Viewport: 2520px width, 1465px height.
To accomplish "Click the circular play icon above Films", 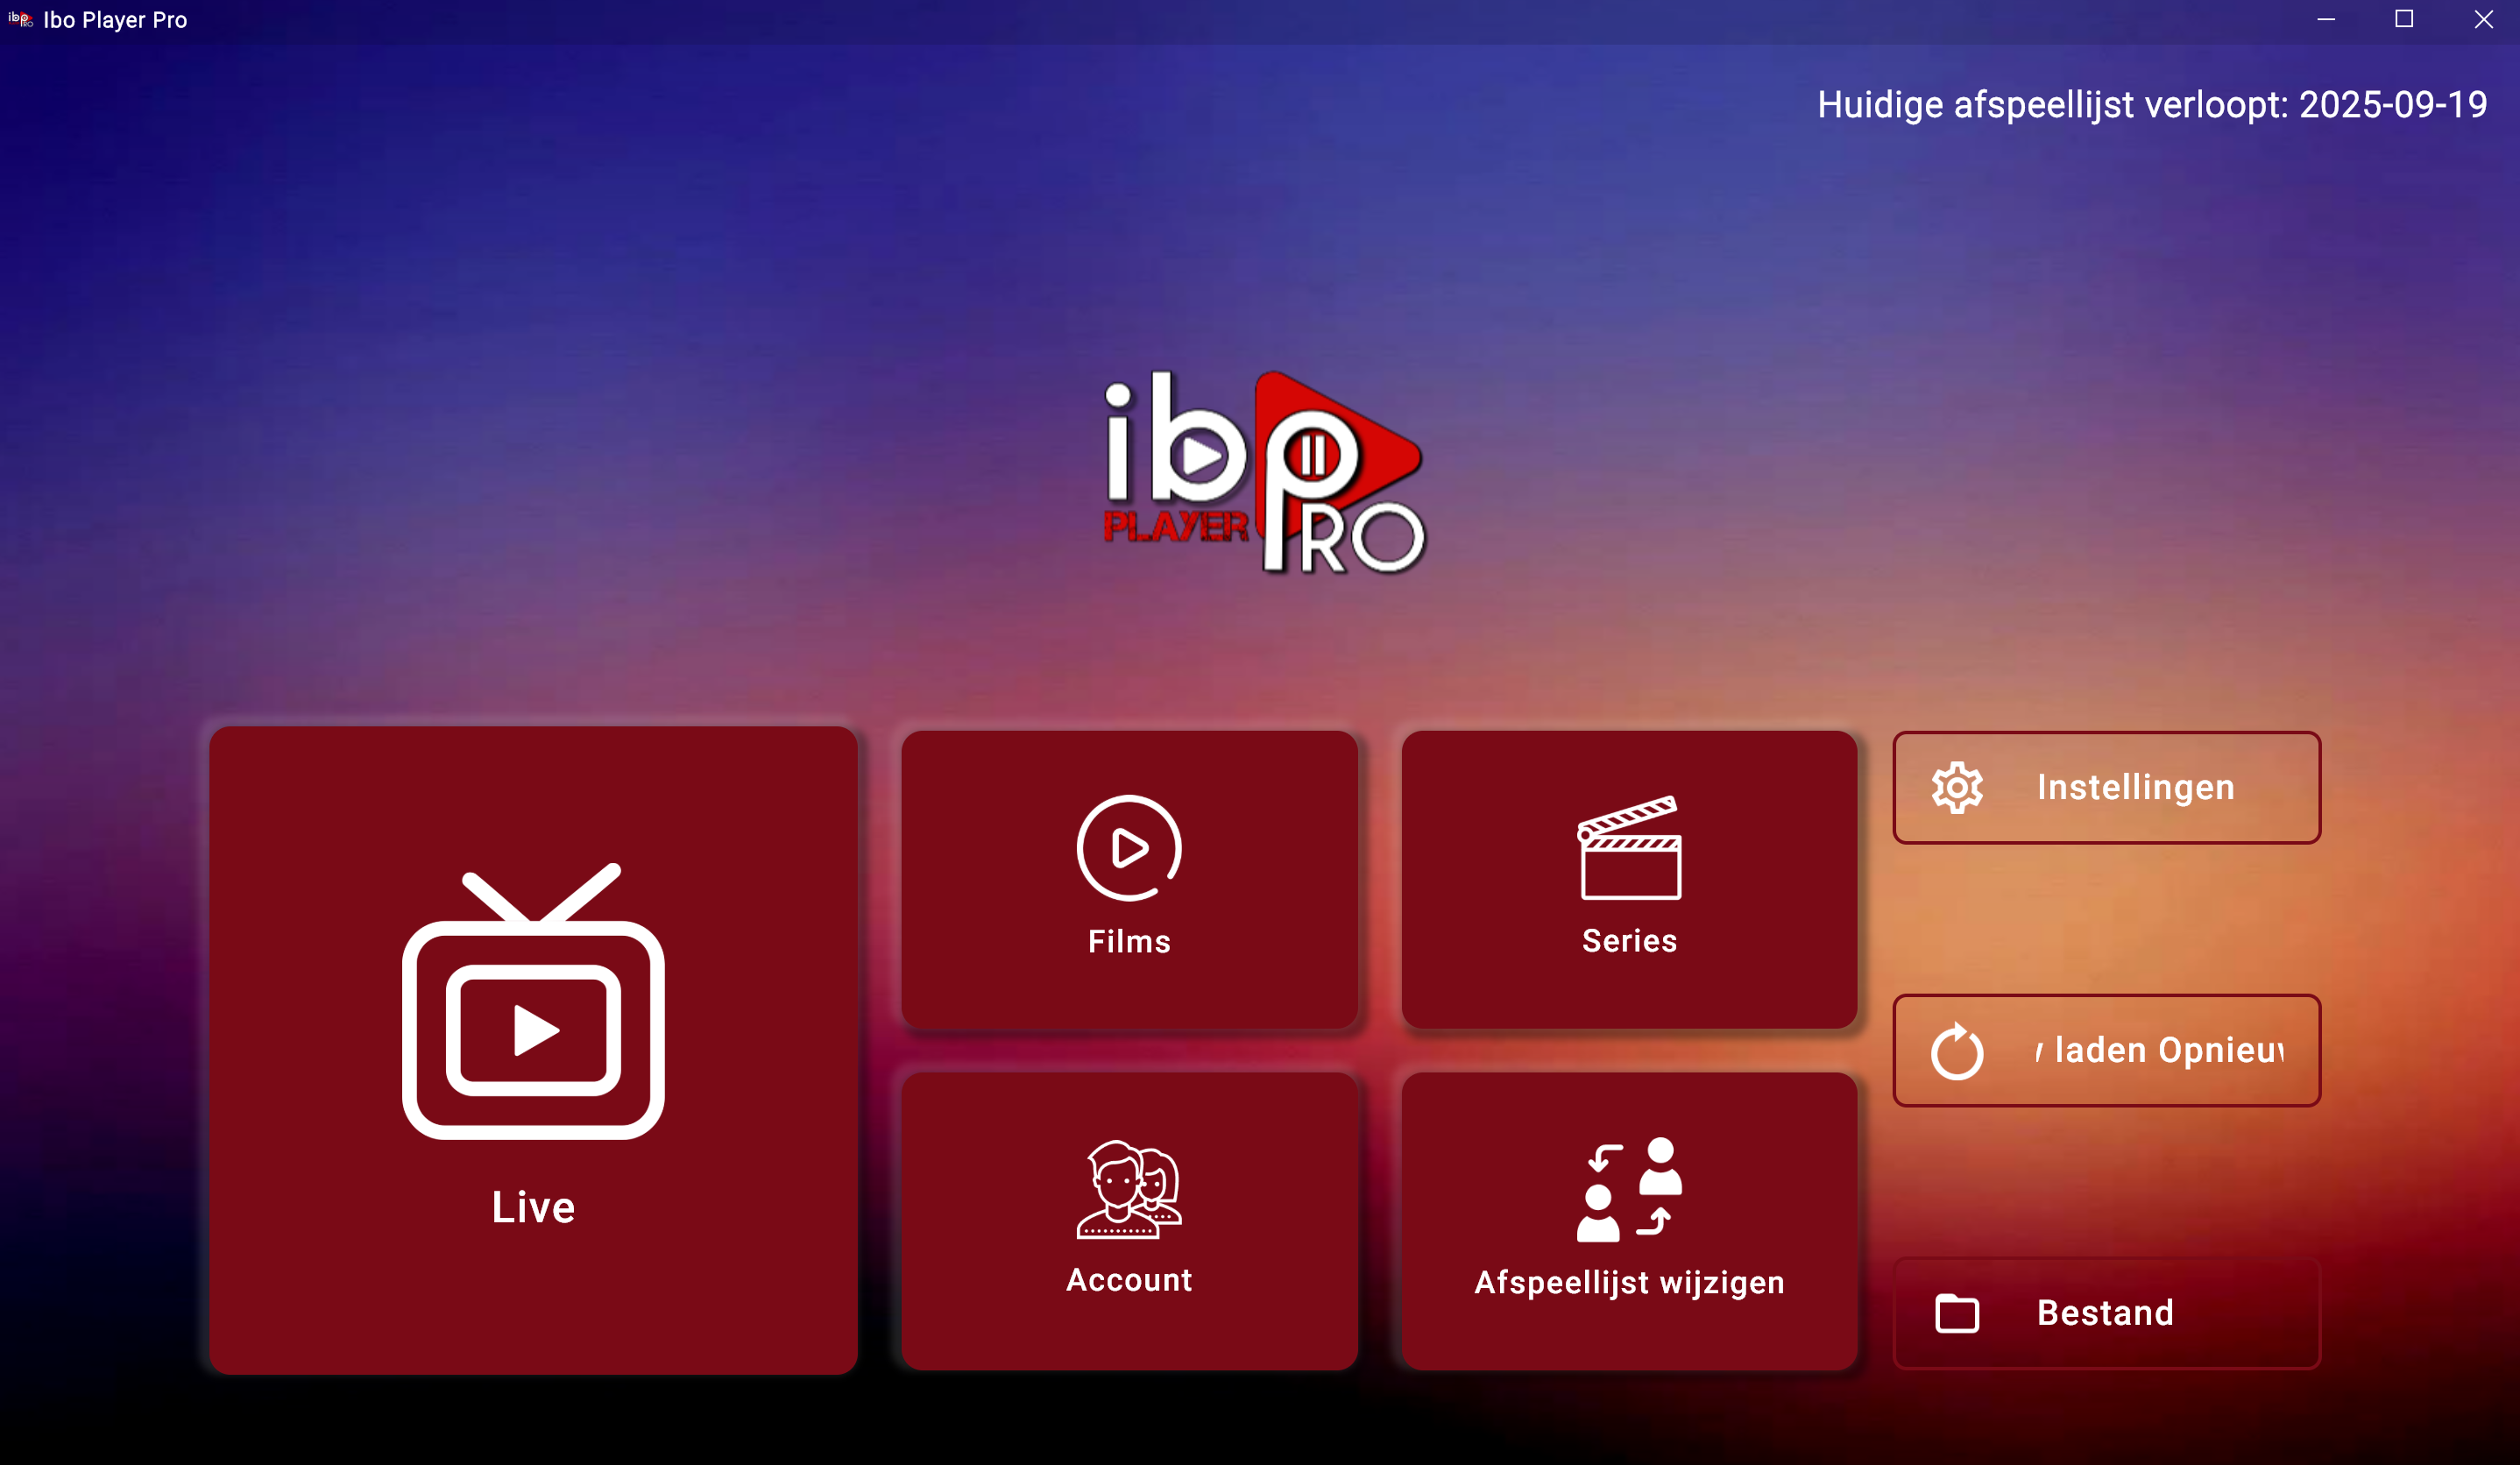I will tap(1129, 848).
